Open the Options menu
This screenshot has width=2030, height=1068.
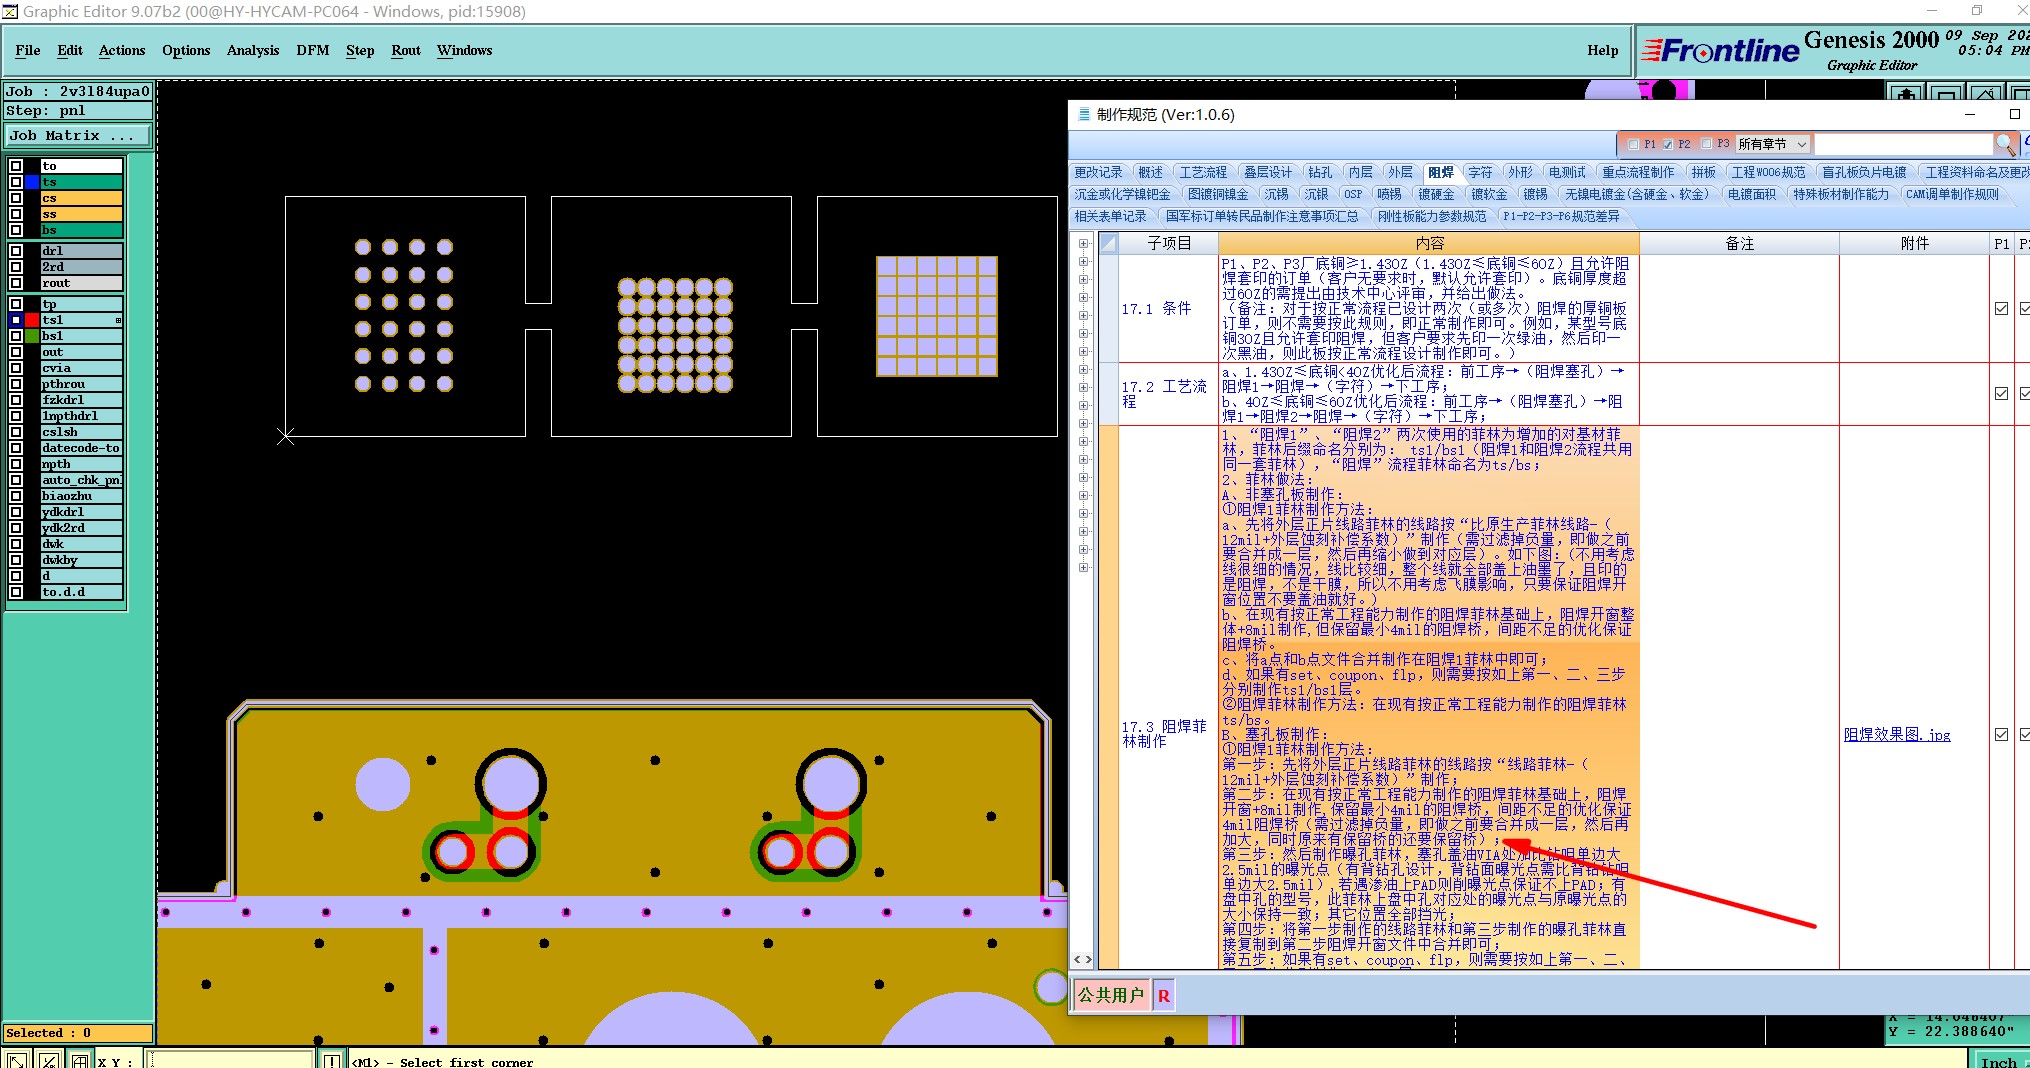[x=186, y=50]
